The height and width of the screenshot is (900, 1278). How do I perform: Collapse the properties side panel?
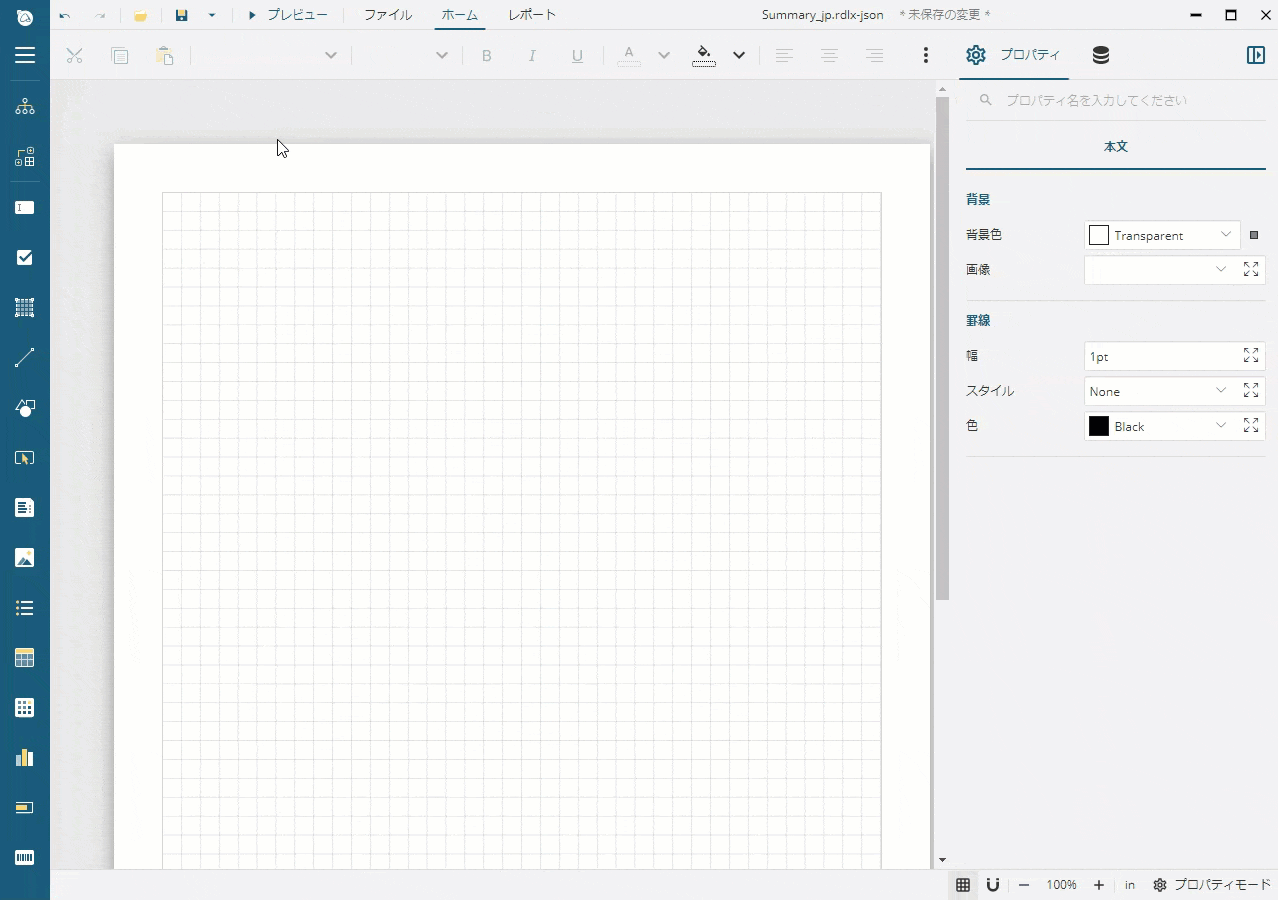1256,56
